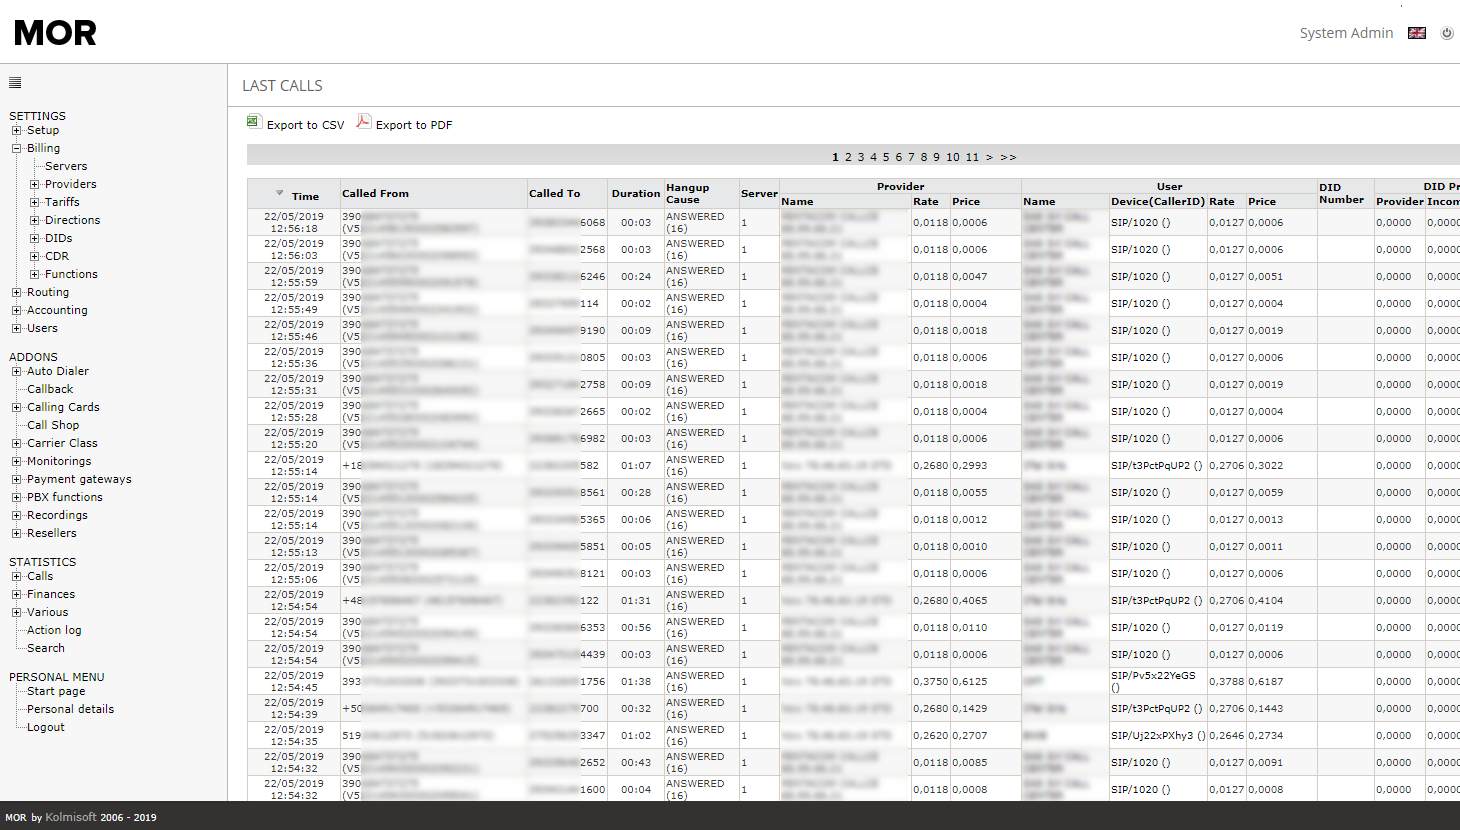Click the power logout icon
This screenshot has height=830, width=1460.
(1446, 33)
